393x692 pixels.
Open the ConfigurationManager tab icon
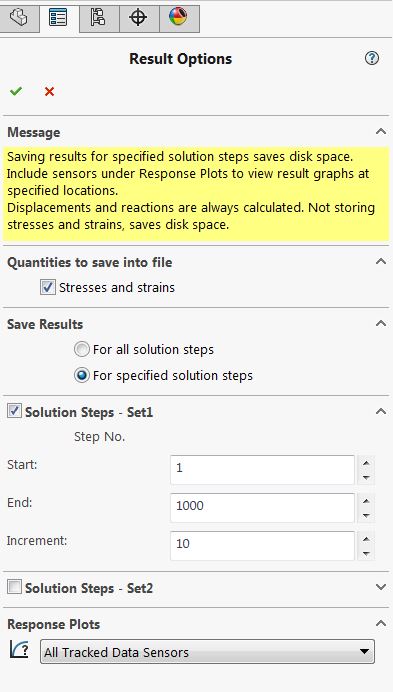[x=98, y=19]
